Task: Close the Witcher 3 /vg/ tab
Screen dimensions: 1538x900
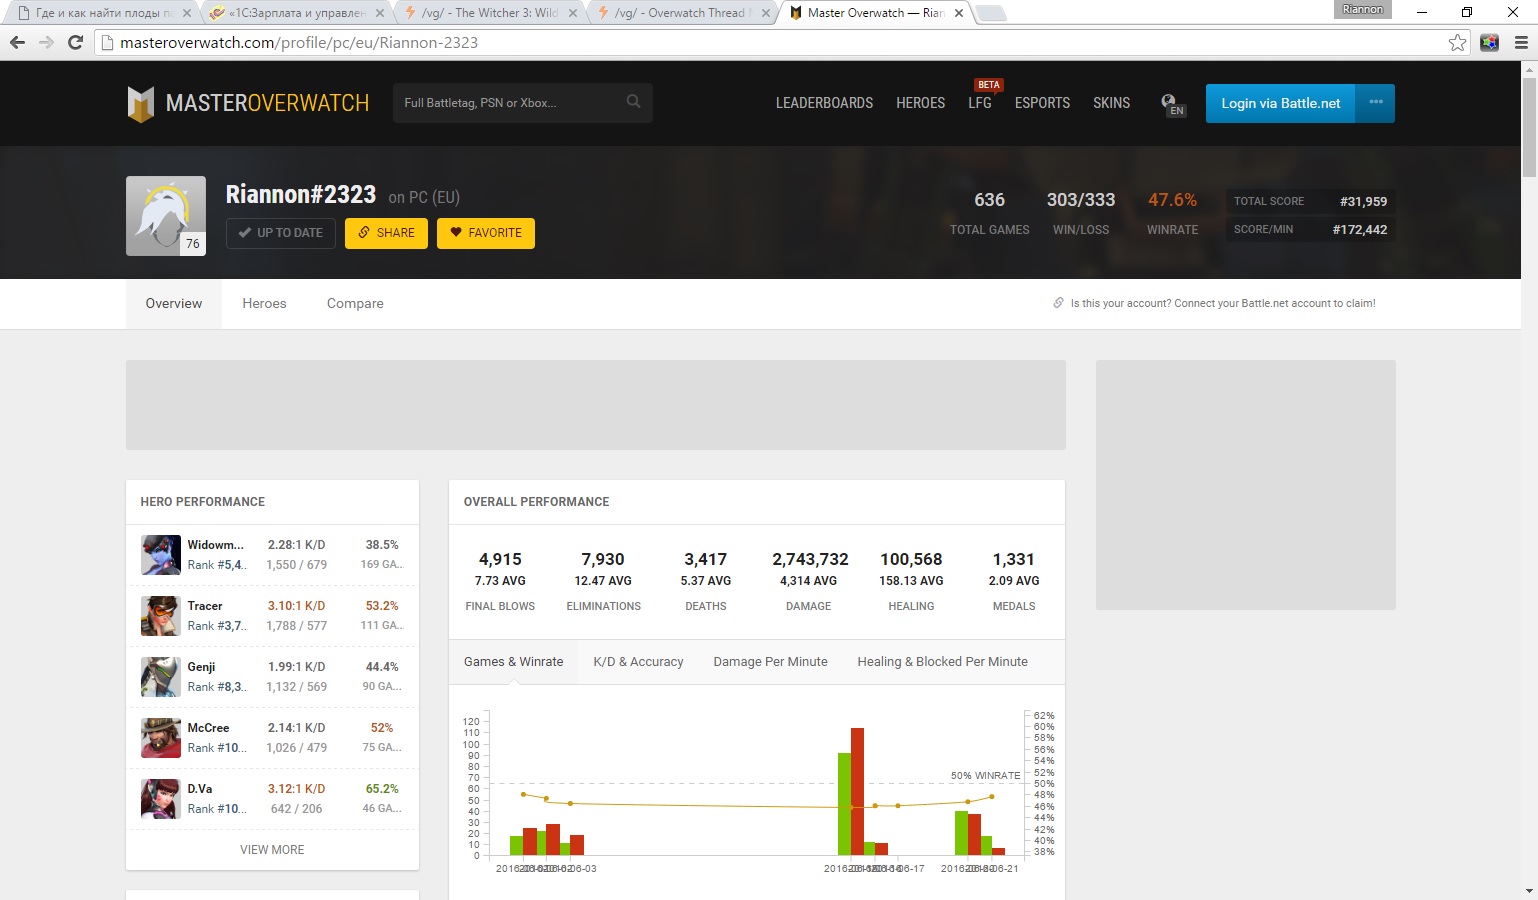Action: click(x=573, y=13)
